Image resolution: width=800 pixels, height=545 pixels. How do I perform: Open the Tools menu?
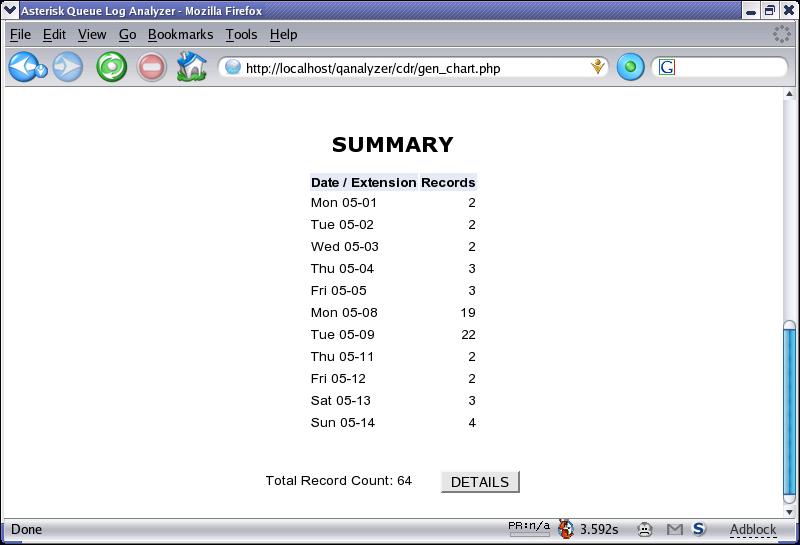point(241,34)
